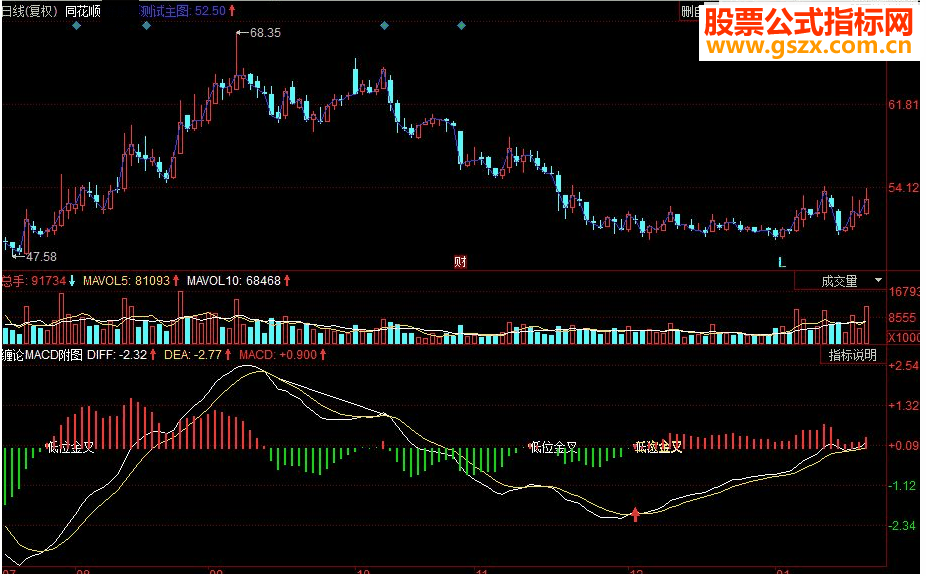This screenshot has height=576, width=926.
Task: Click the DEA: -2.77 value
Action: point(193,355)
